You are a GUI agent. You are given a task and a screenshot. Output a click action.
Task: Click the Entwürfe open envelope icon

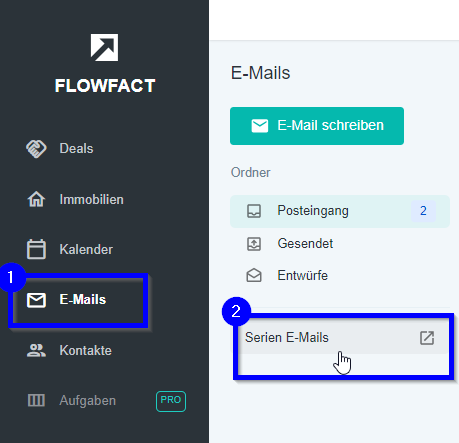coord(254,275)
